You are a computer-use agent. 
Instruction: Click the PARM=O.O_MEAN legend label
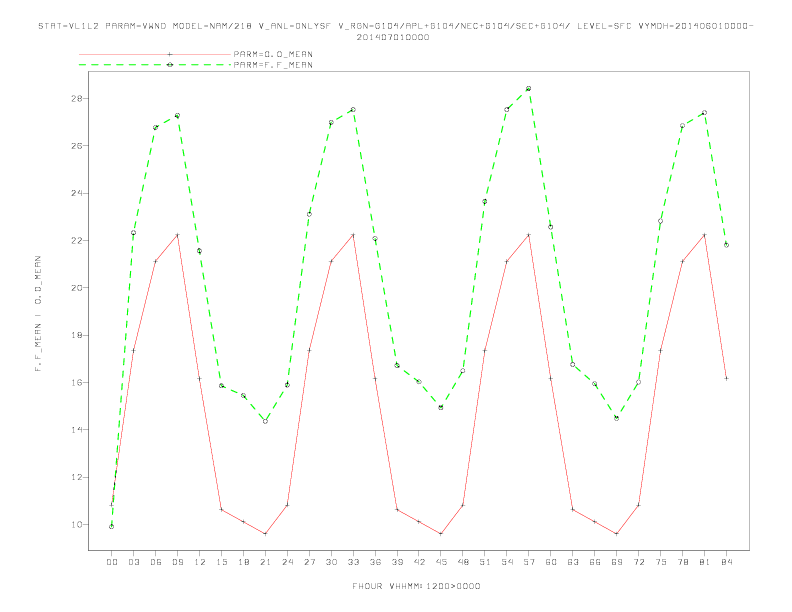273,54
